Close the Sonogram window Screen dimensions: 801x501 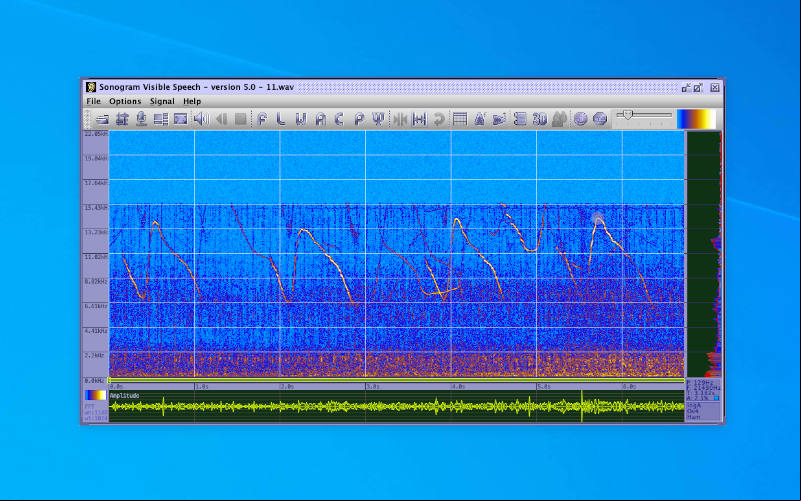(x=715, y=88)
